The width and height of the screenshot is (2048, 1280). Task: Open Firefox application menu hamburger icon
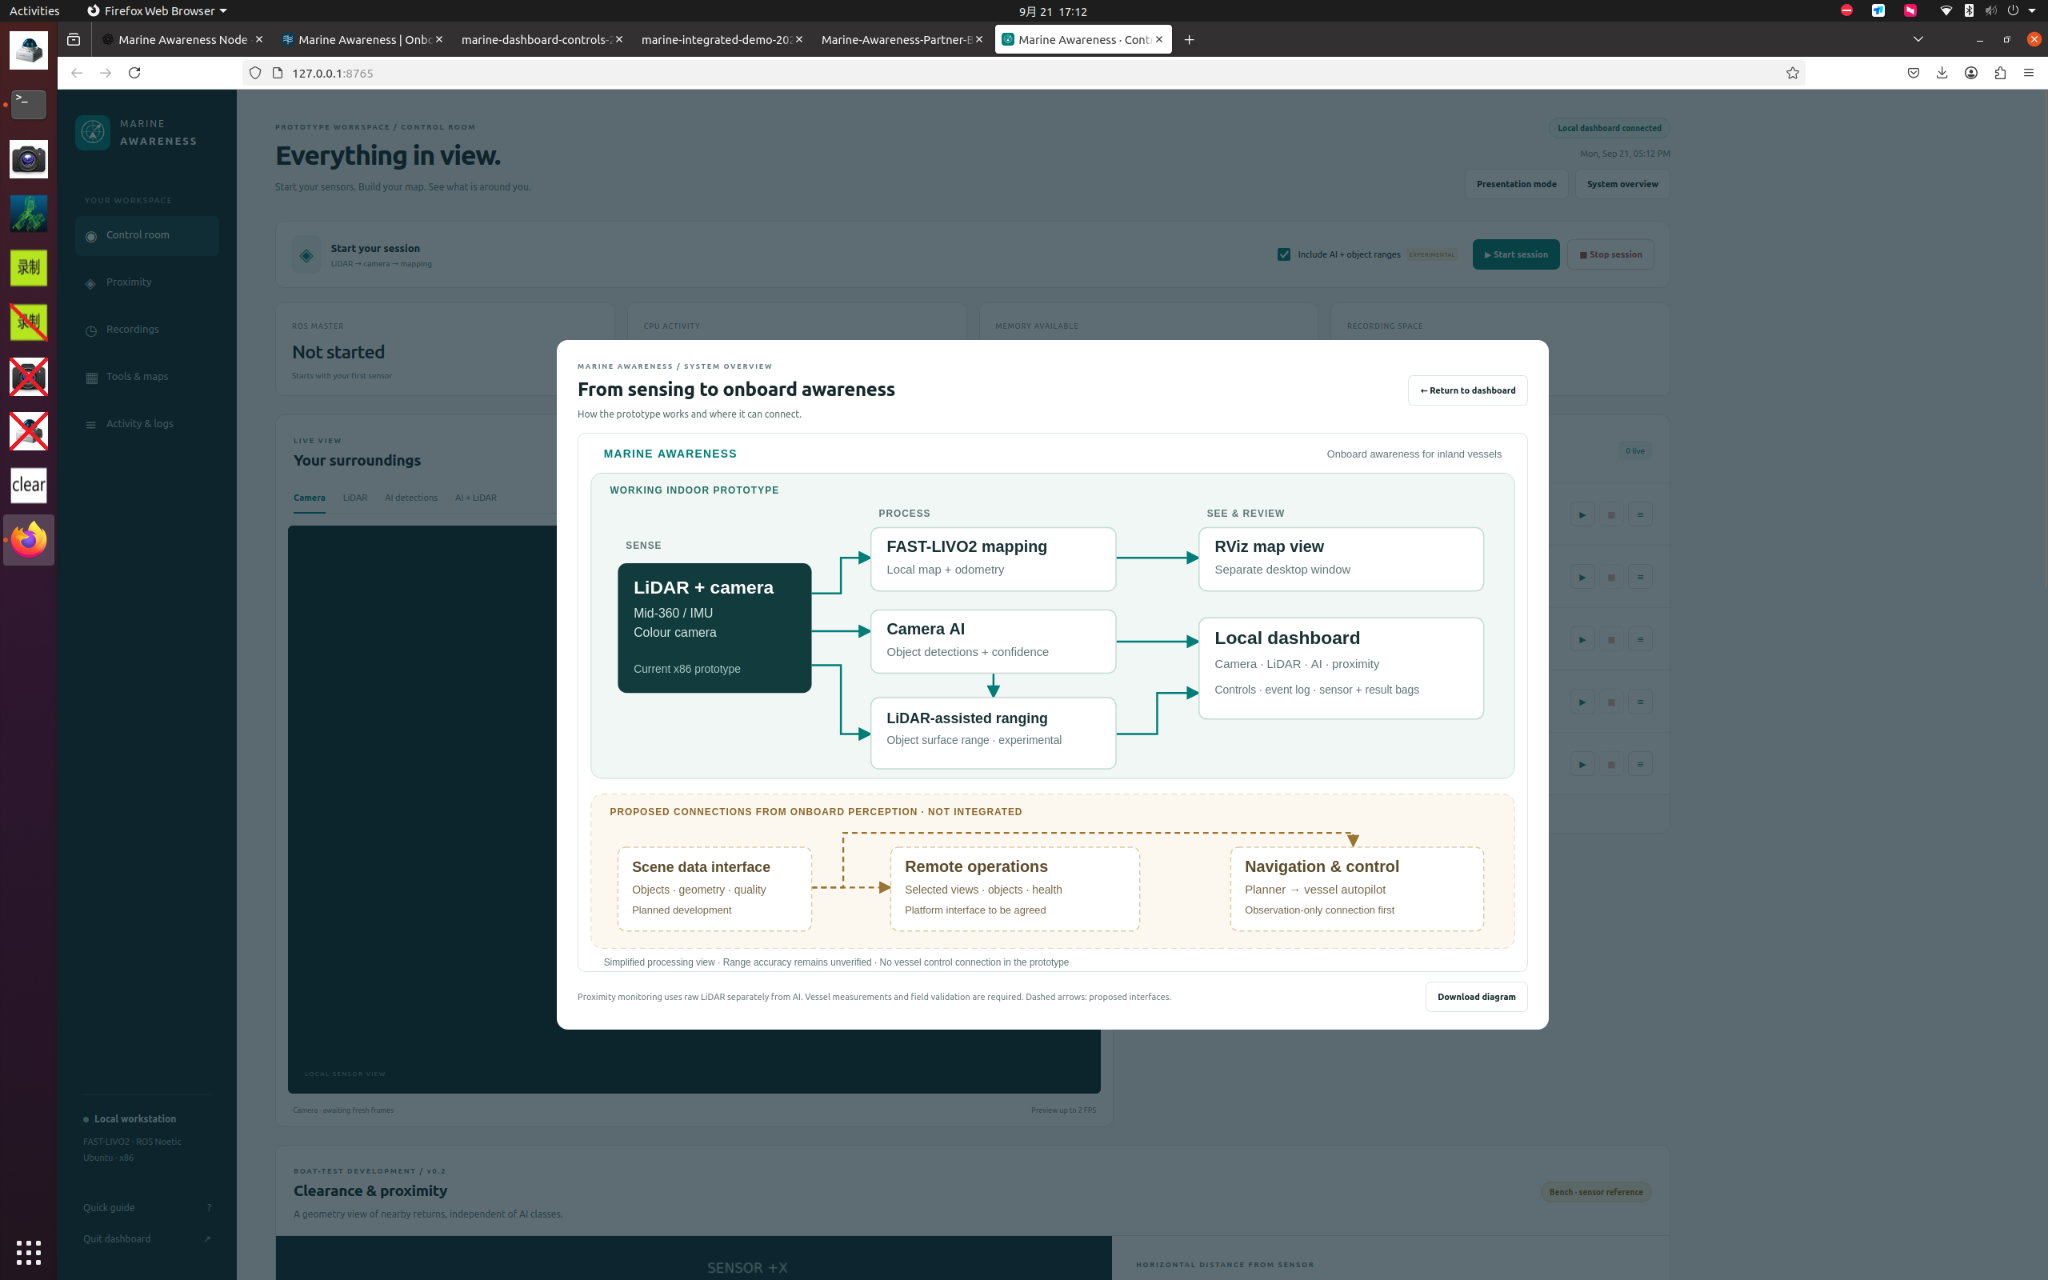[x=2028, y=73]
